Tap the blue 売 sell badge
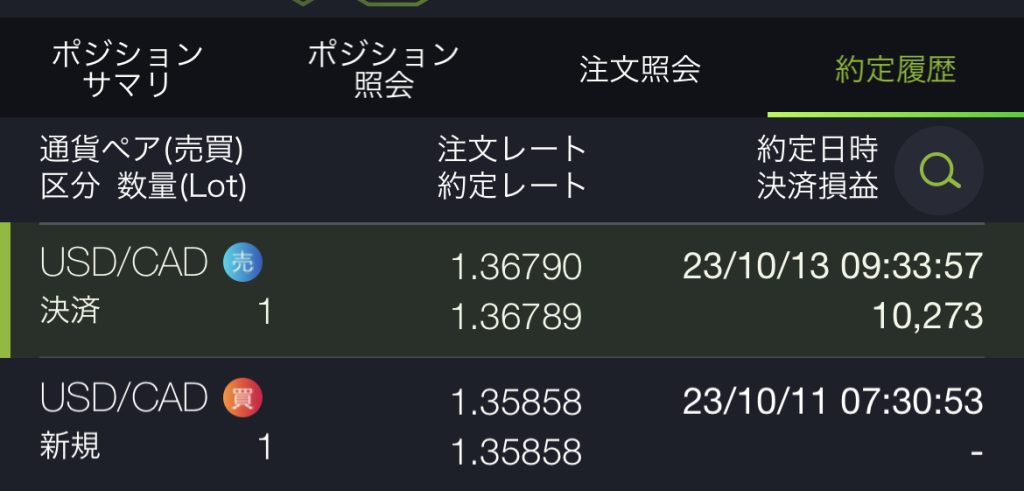 tap(242, 263)
